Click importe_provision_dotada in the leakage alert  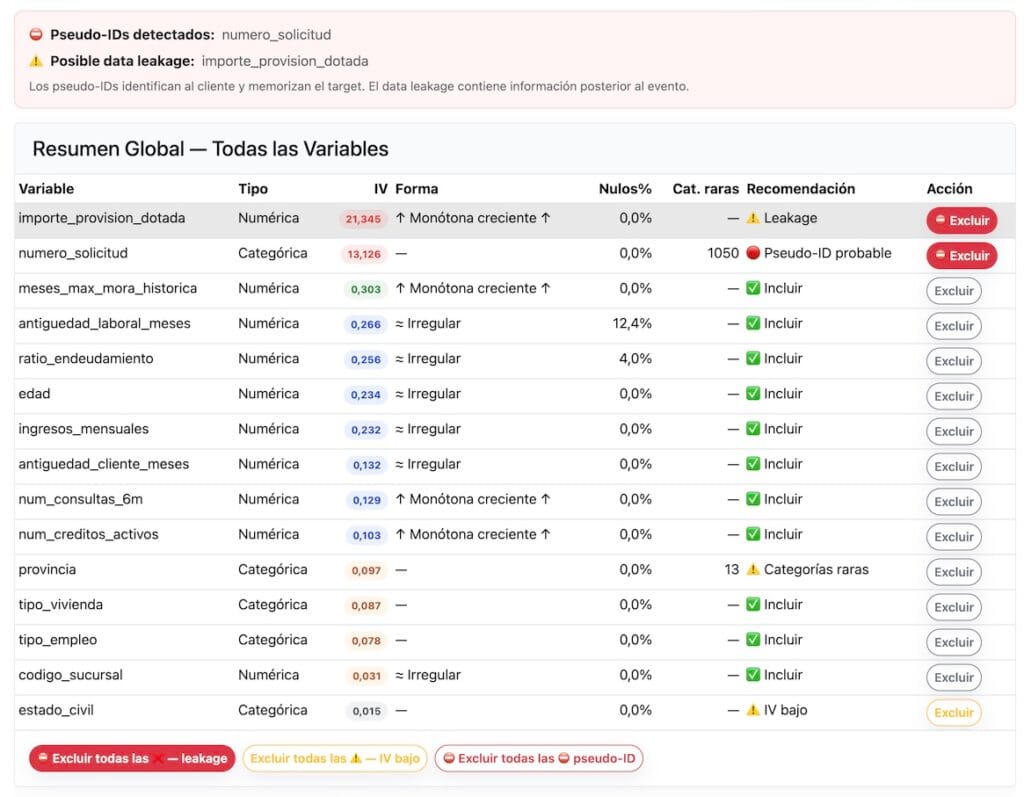pyautogui.click(x=285, y=61)
